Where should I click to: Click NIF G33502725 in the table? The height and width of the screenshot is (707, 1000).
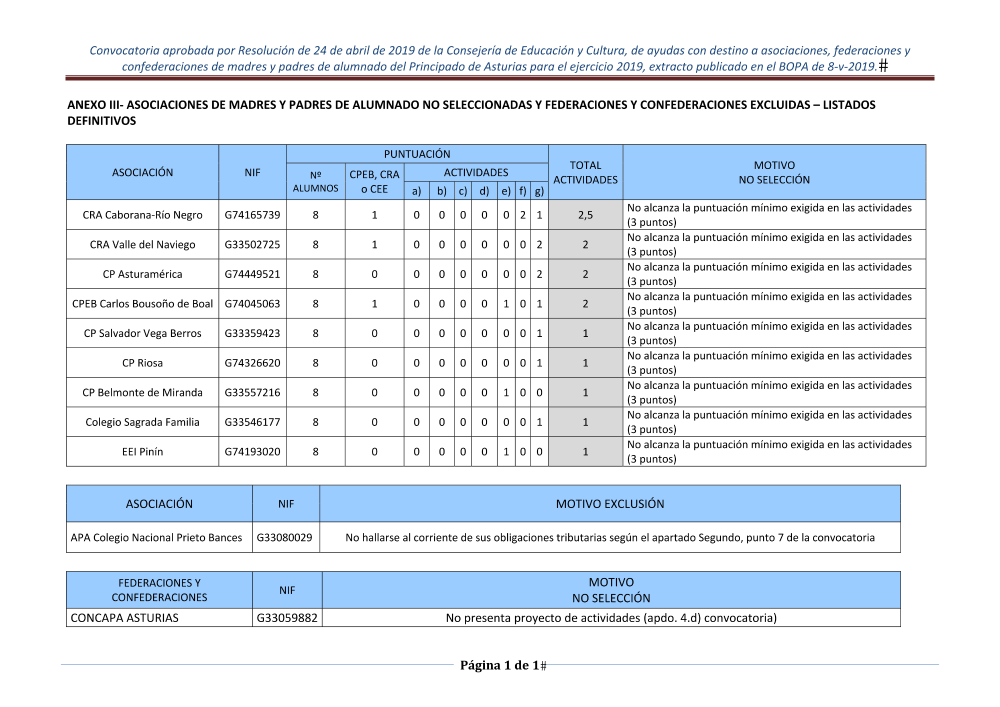252,245
